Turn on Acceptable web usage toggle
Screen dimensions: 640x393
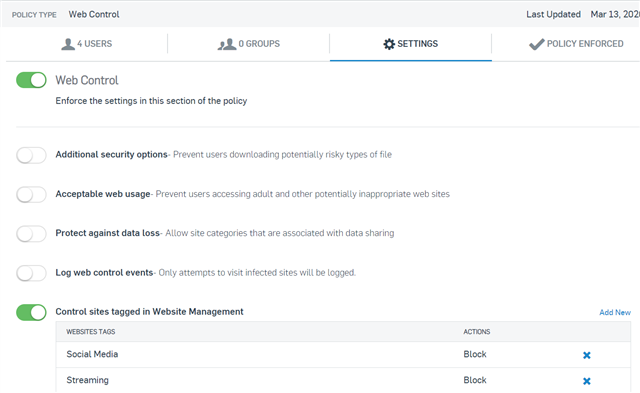(31, 195)
